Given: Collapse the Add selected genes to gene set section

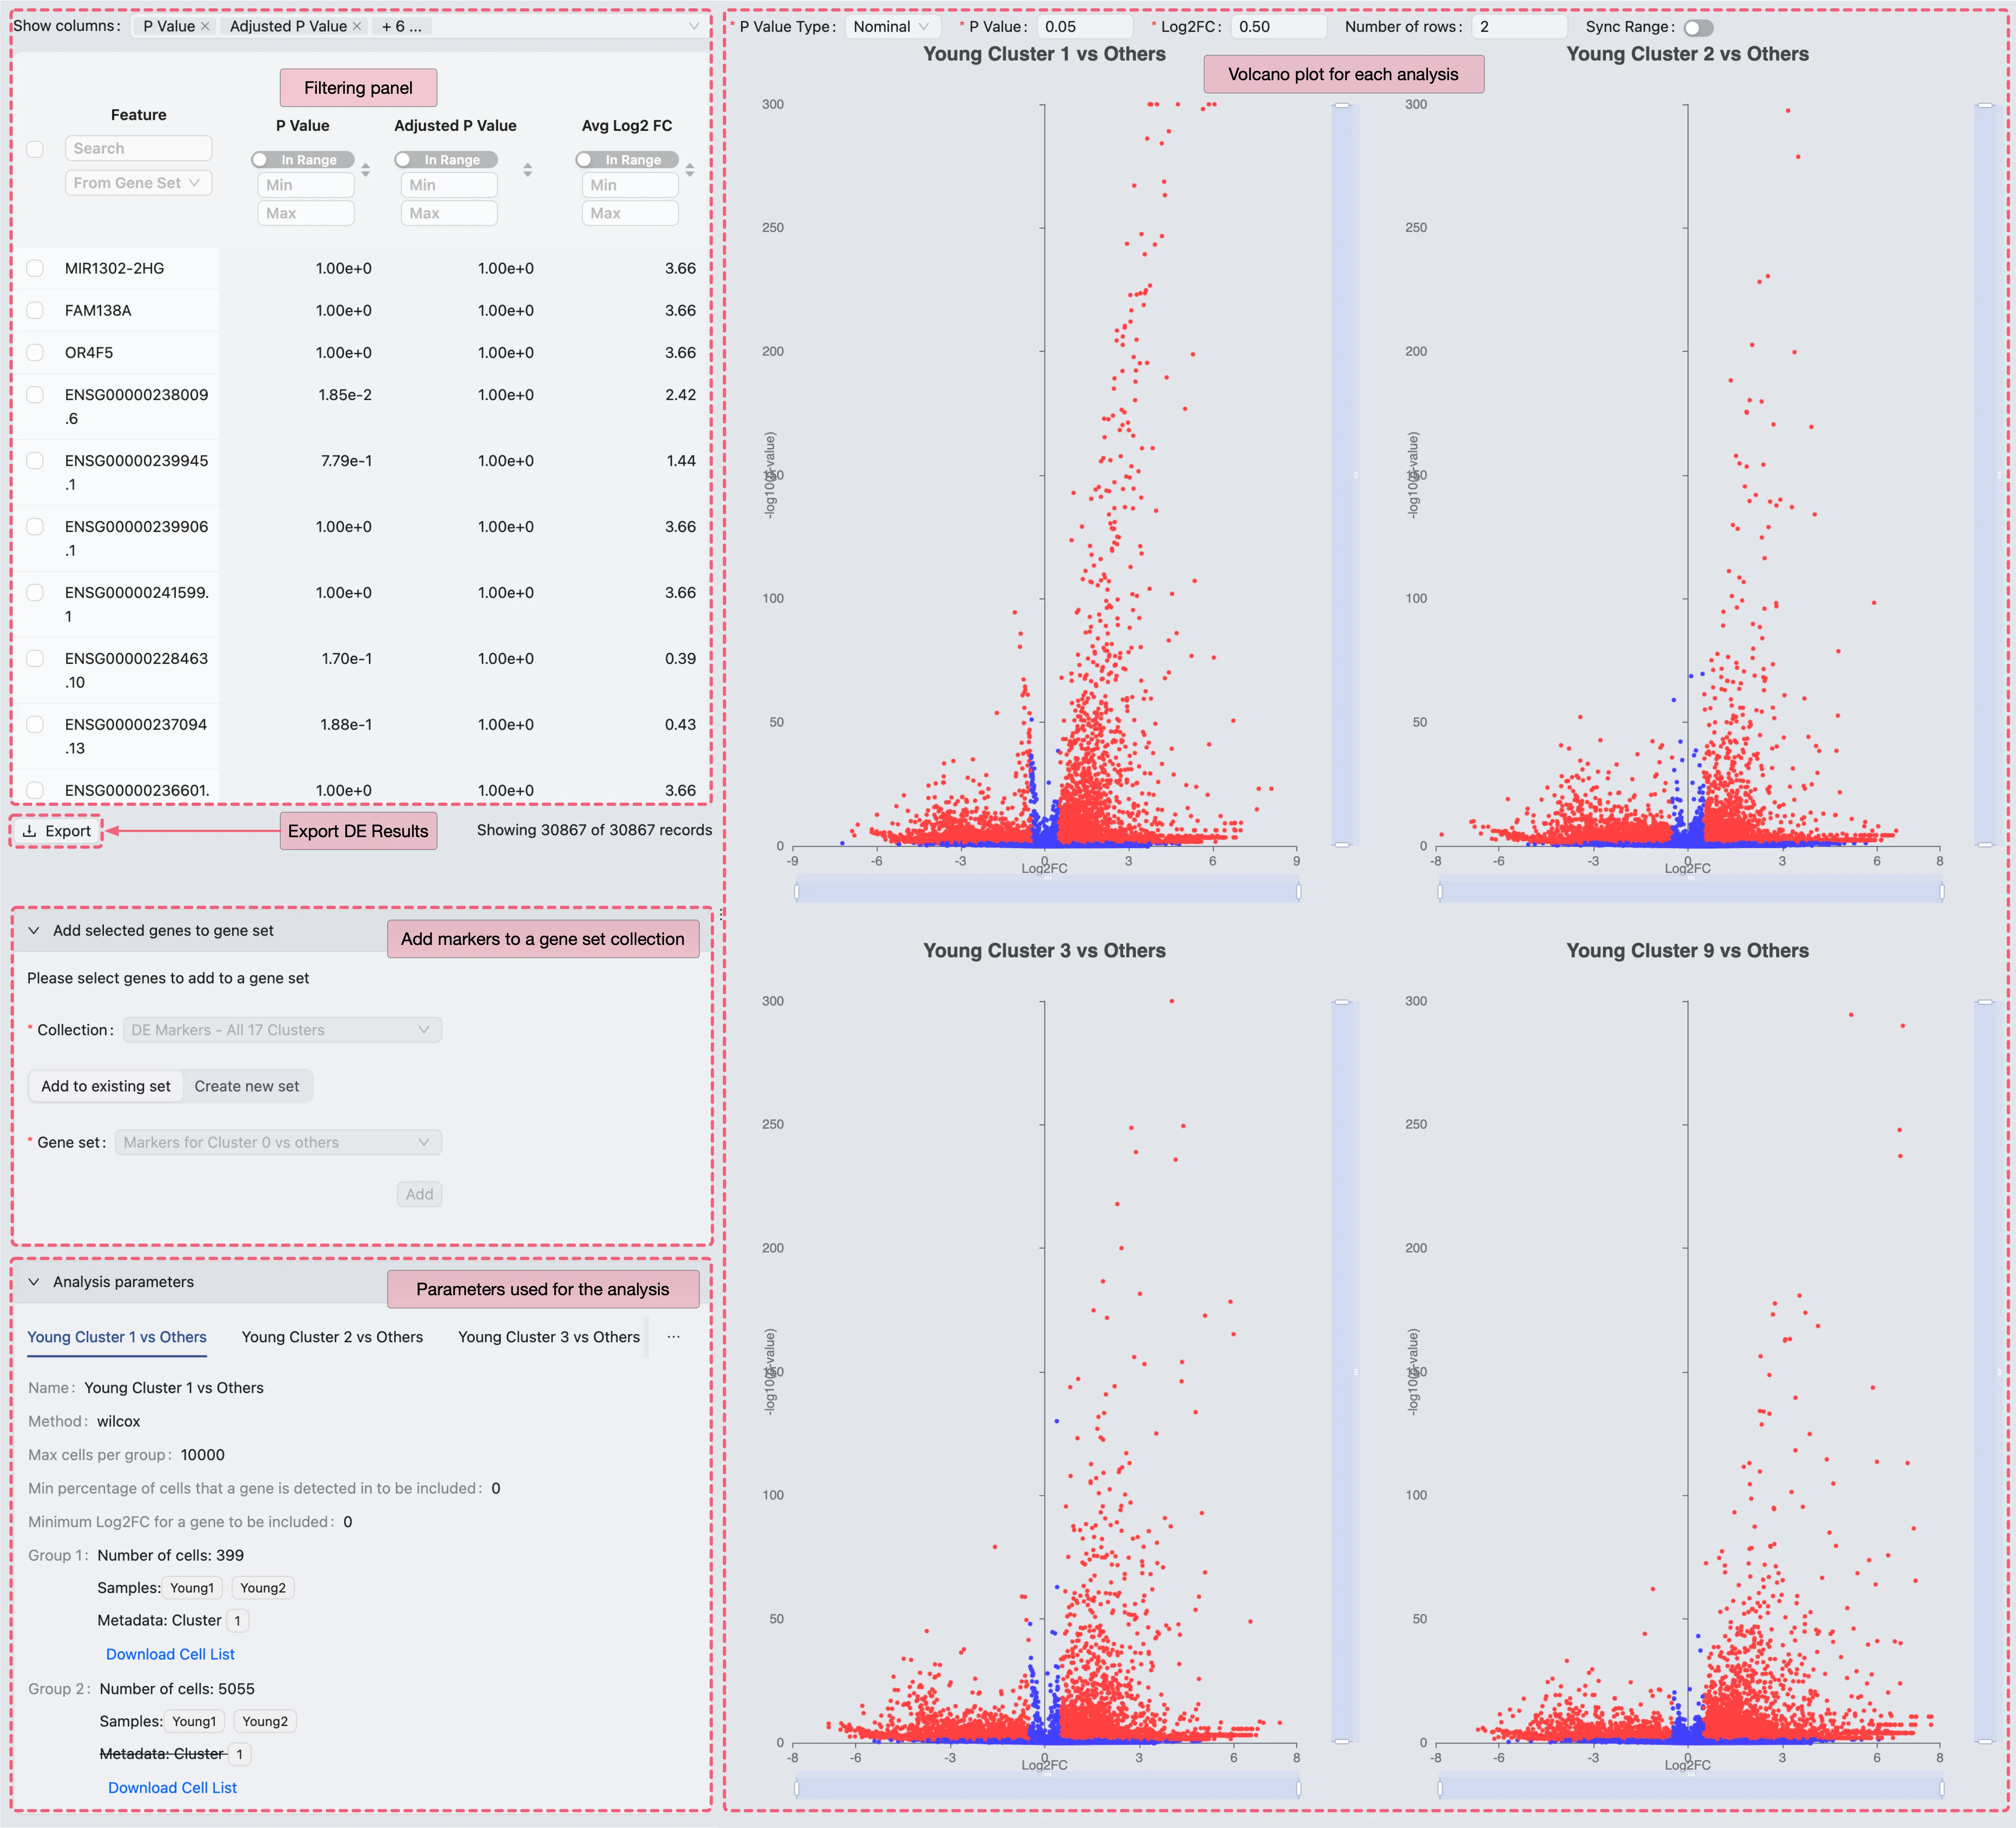Looking at the screenshot, I should coord(34,931).
